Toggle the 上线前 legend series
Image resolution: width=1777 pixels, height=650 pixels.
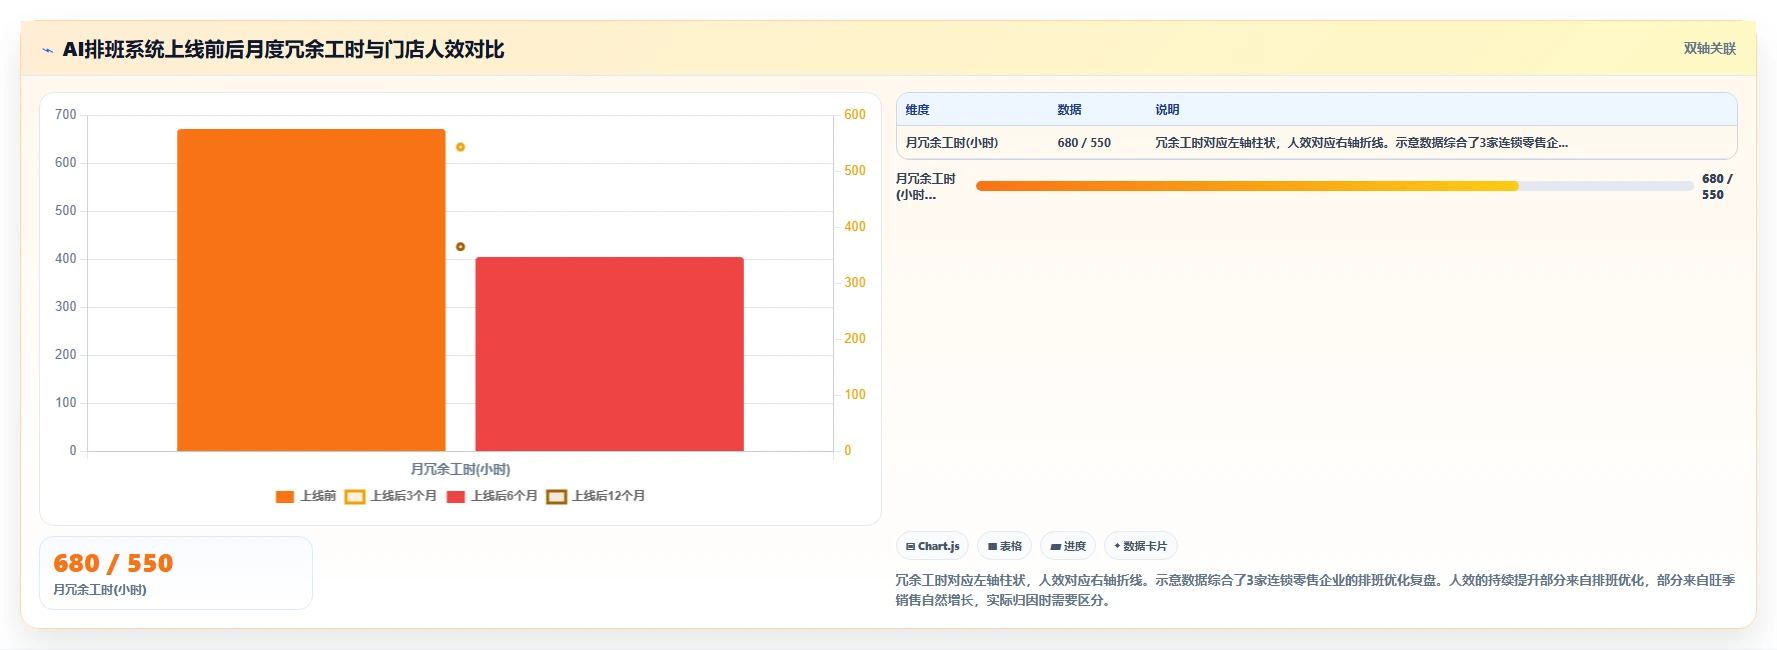point(306,496)
